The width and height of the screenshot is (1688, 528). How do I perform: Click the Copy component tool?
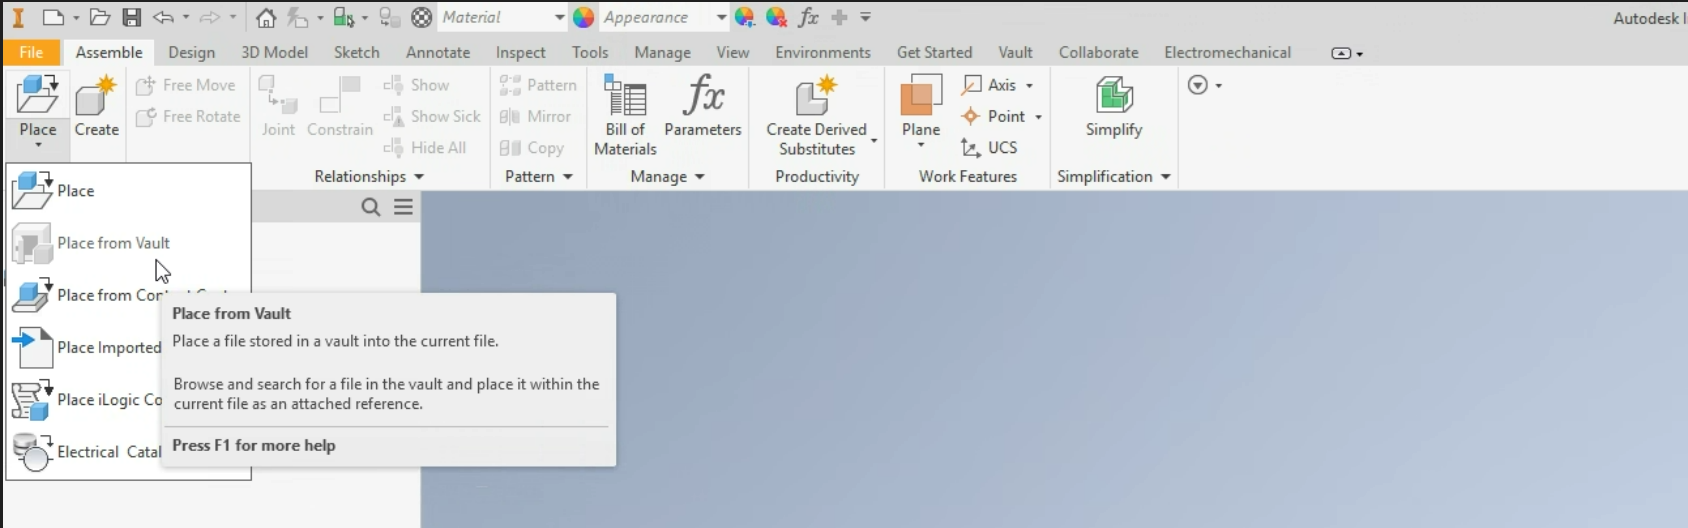click(x=532, y=147)
